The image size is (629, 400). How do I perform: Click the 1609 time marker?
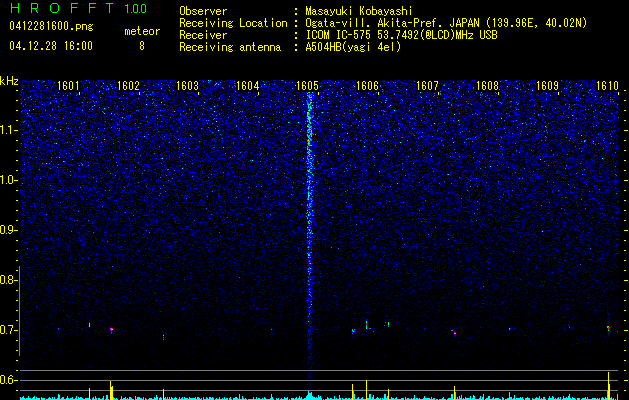coord(547,85)
